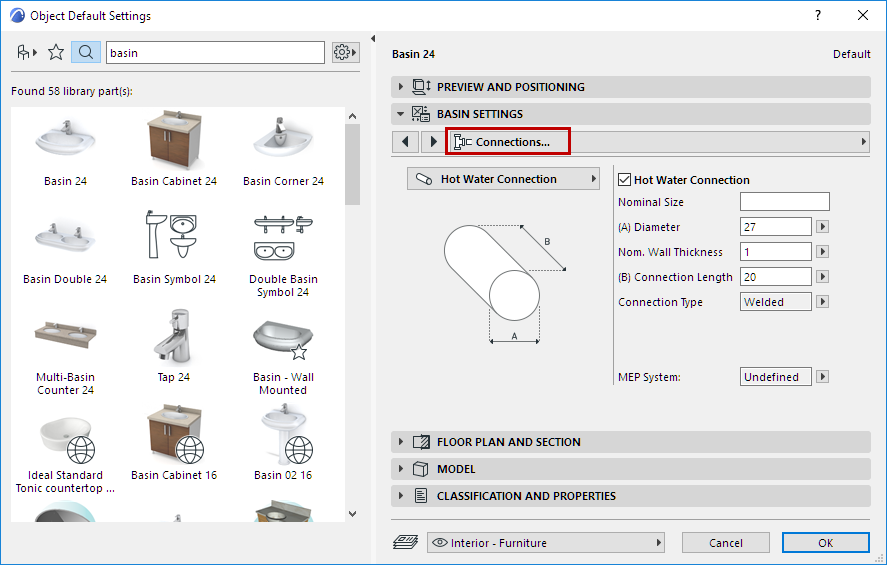Select the Basin Cabinet 24 part
Image resolution: width=887 pixels, height=565 pixels.
[x=174, y=148]
